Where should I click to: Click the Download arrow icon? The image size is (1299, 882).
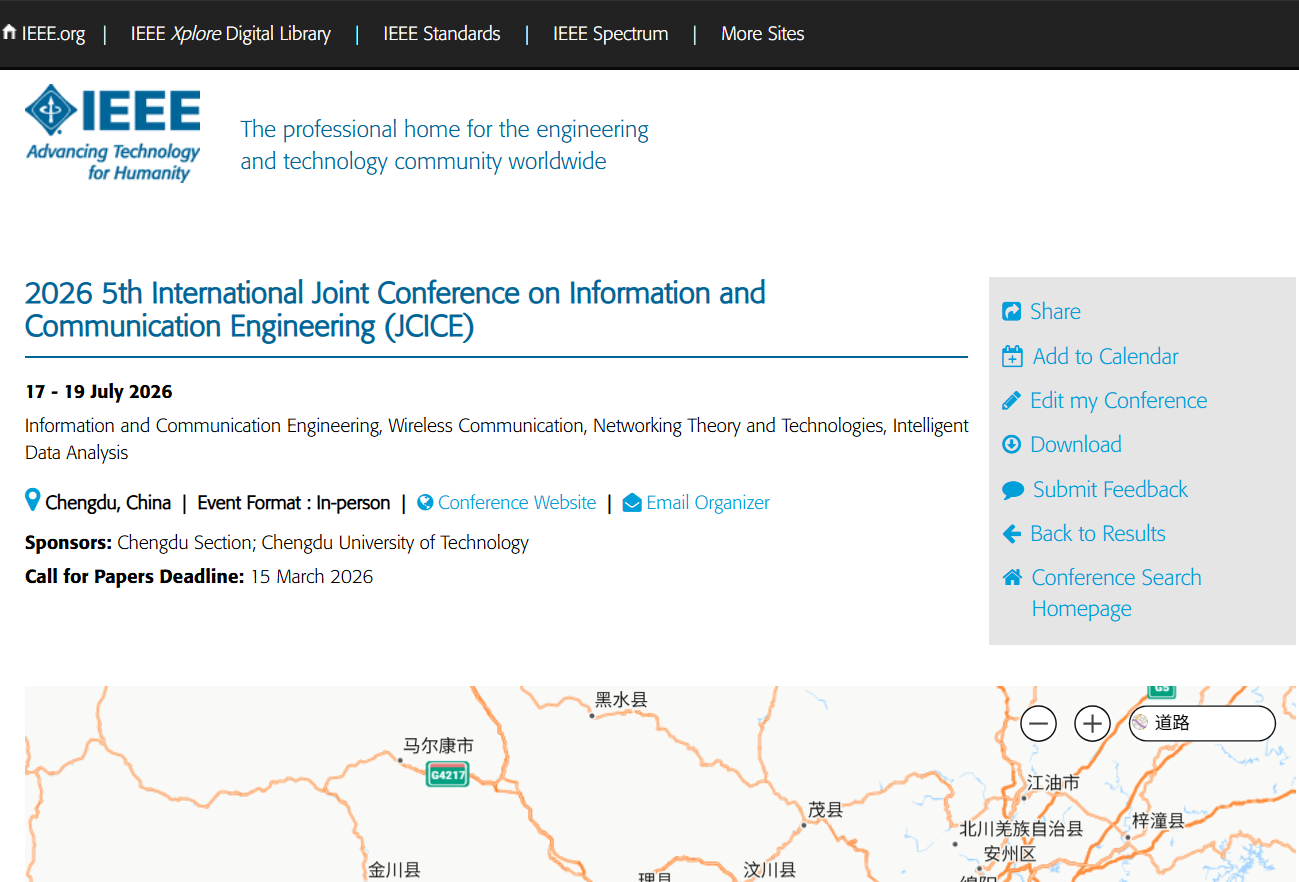click(1011, 445)
